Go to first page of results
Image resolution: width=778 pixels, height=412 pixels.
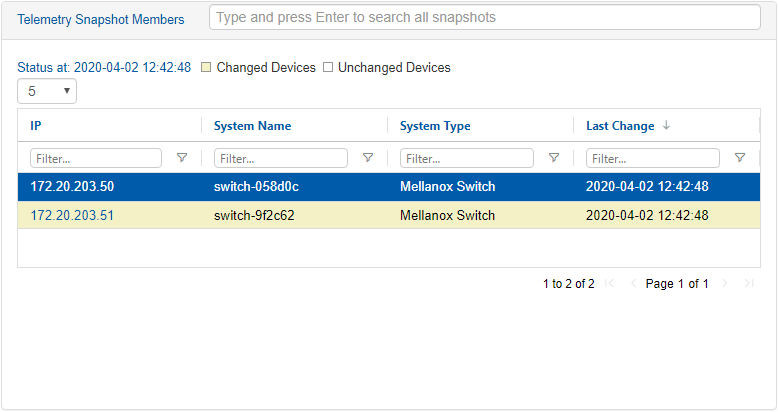(x=610, y=284)
